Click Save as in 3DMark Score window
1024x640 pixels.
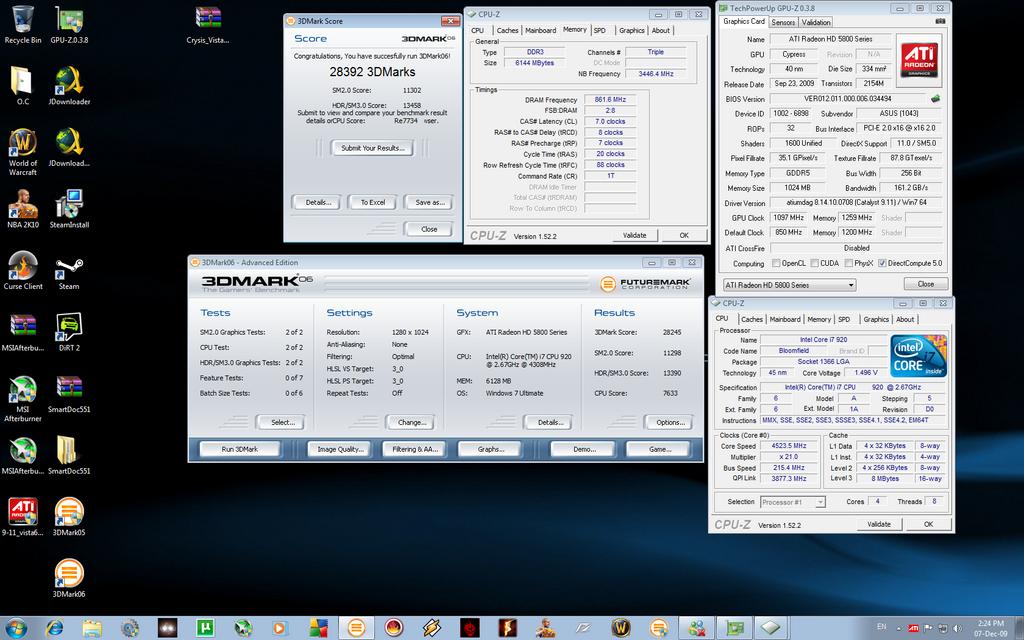tap(429, 202)
